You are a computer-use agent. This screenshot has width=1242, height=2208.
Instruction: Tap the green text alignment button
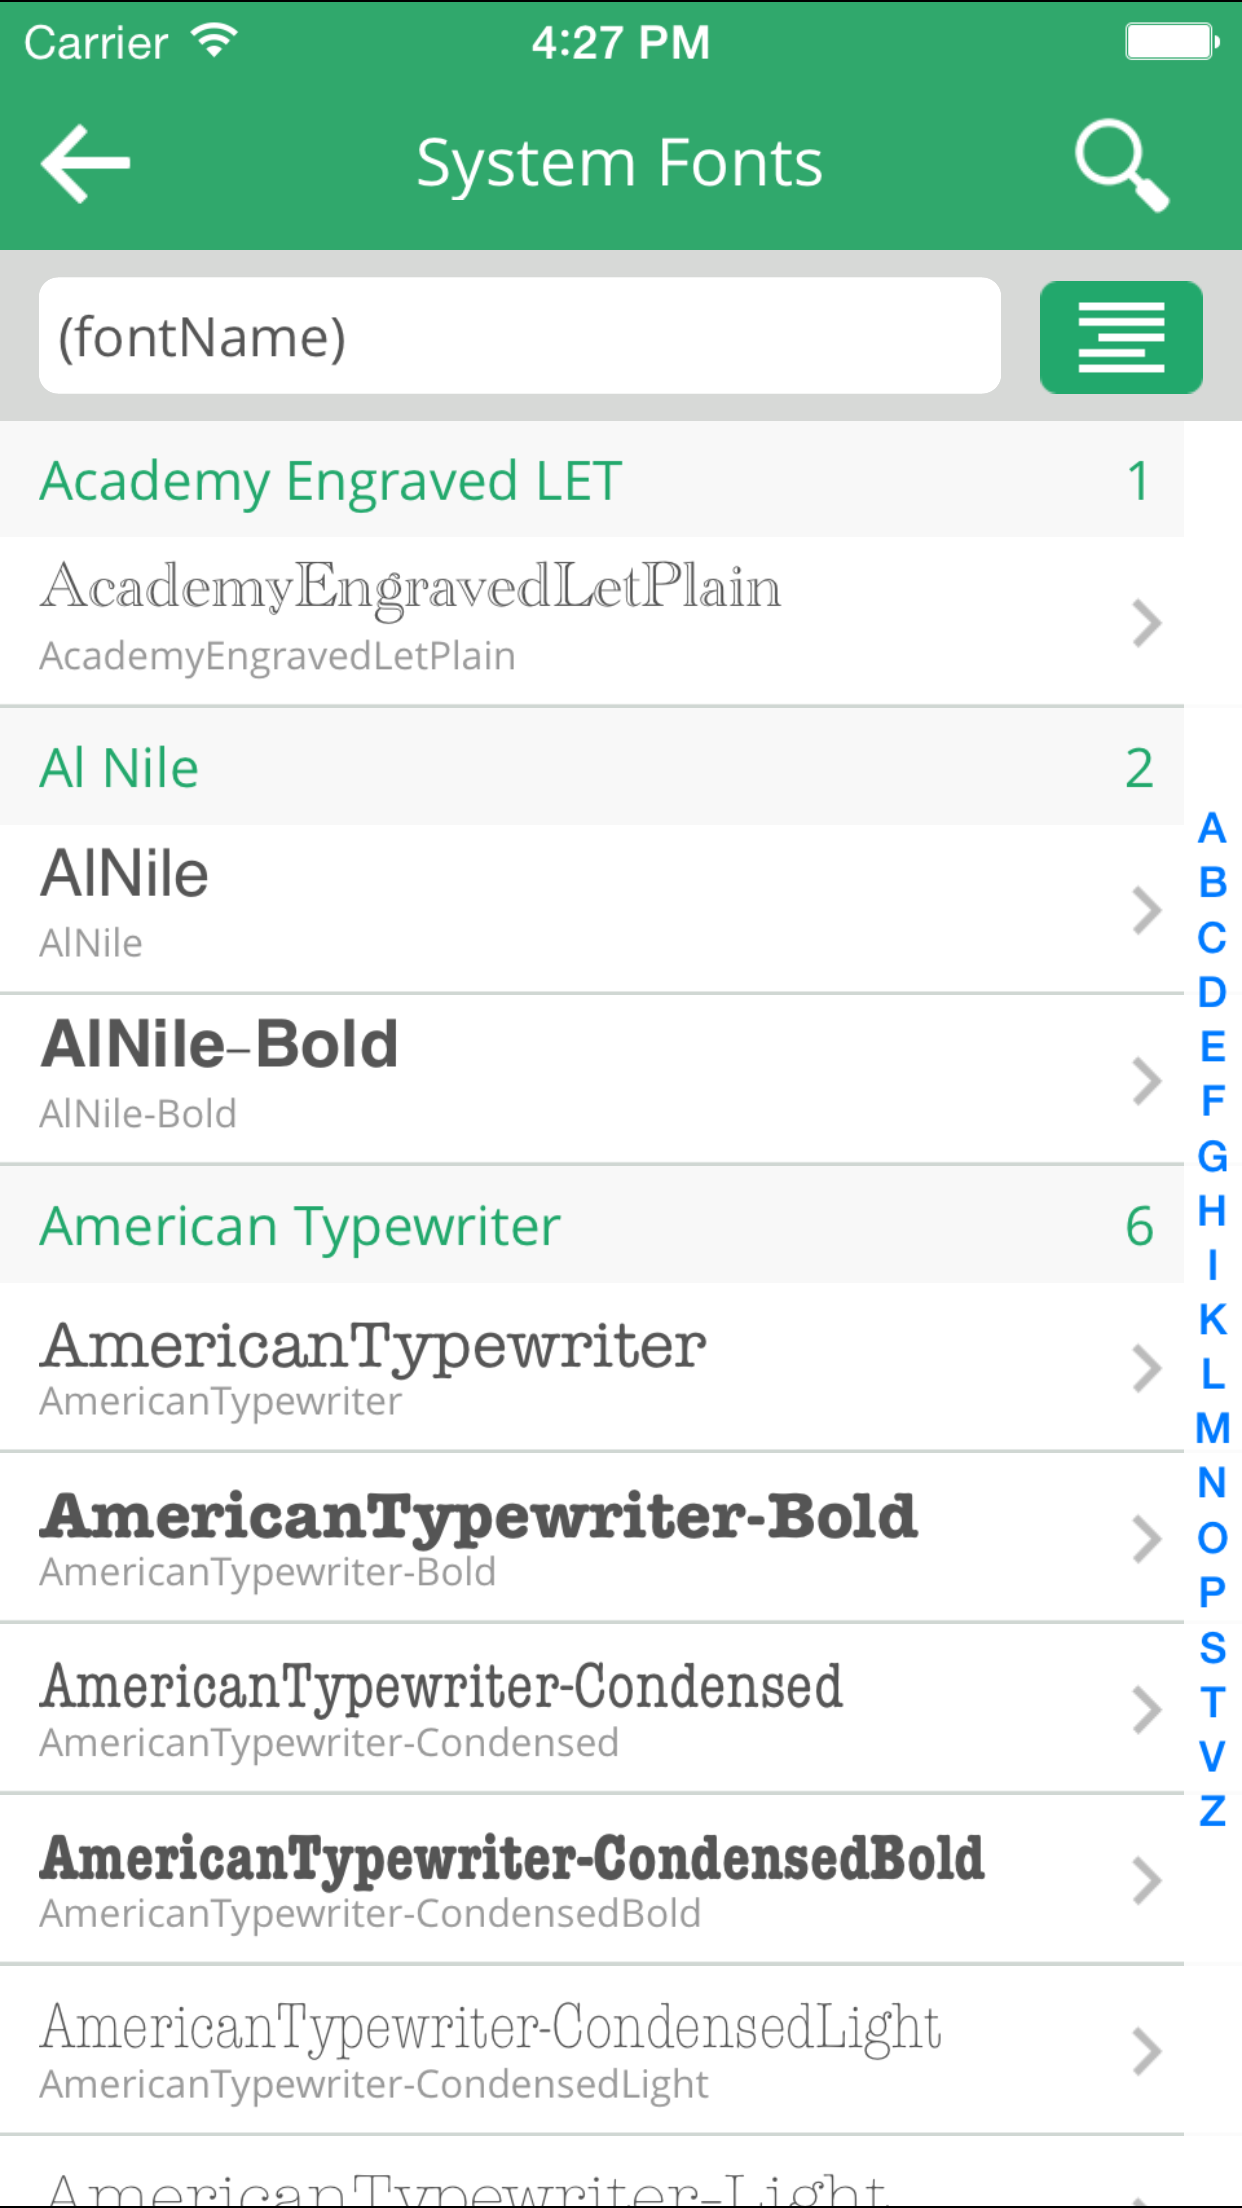[x=1120, y=337]
